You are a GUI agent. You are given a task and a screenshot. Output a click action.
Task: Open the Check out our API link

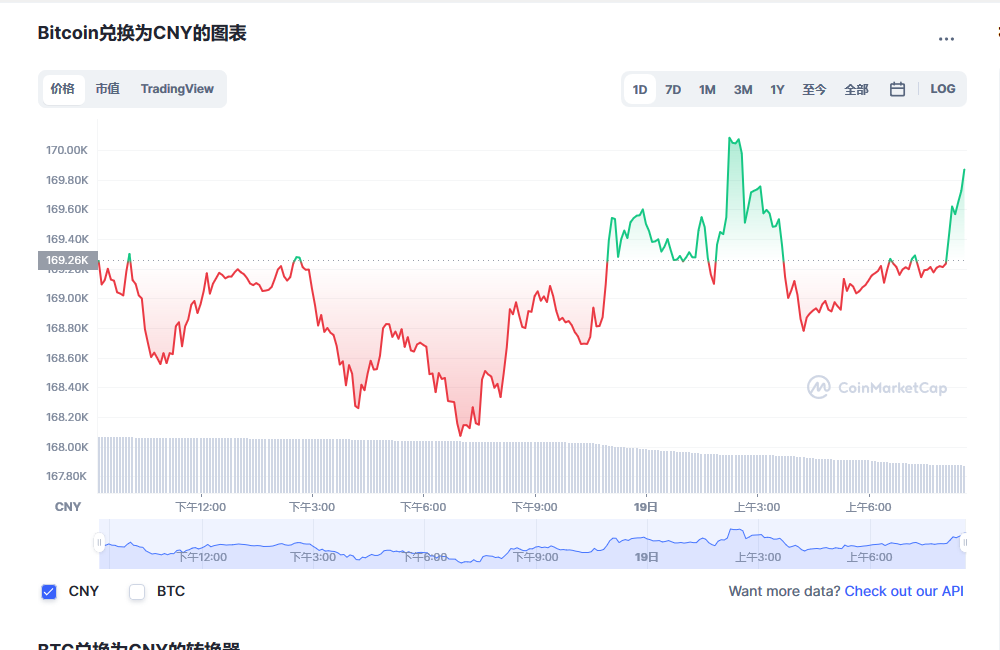[904, 591]
